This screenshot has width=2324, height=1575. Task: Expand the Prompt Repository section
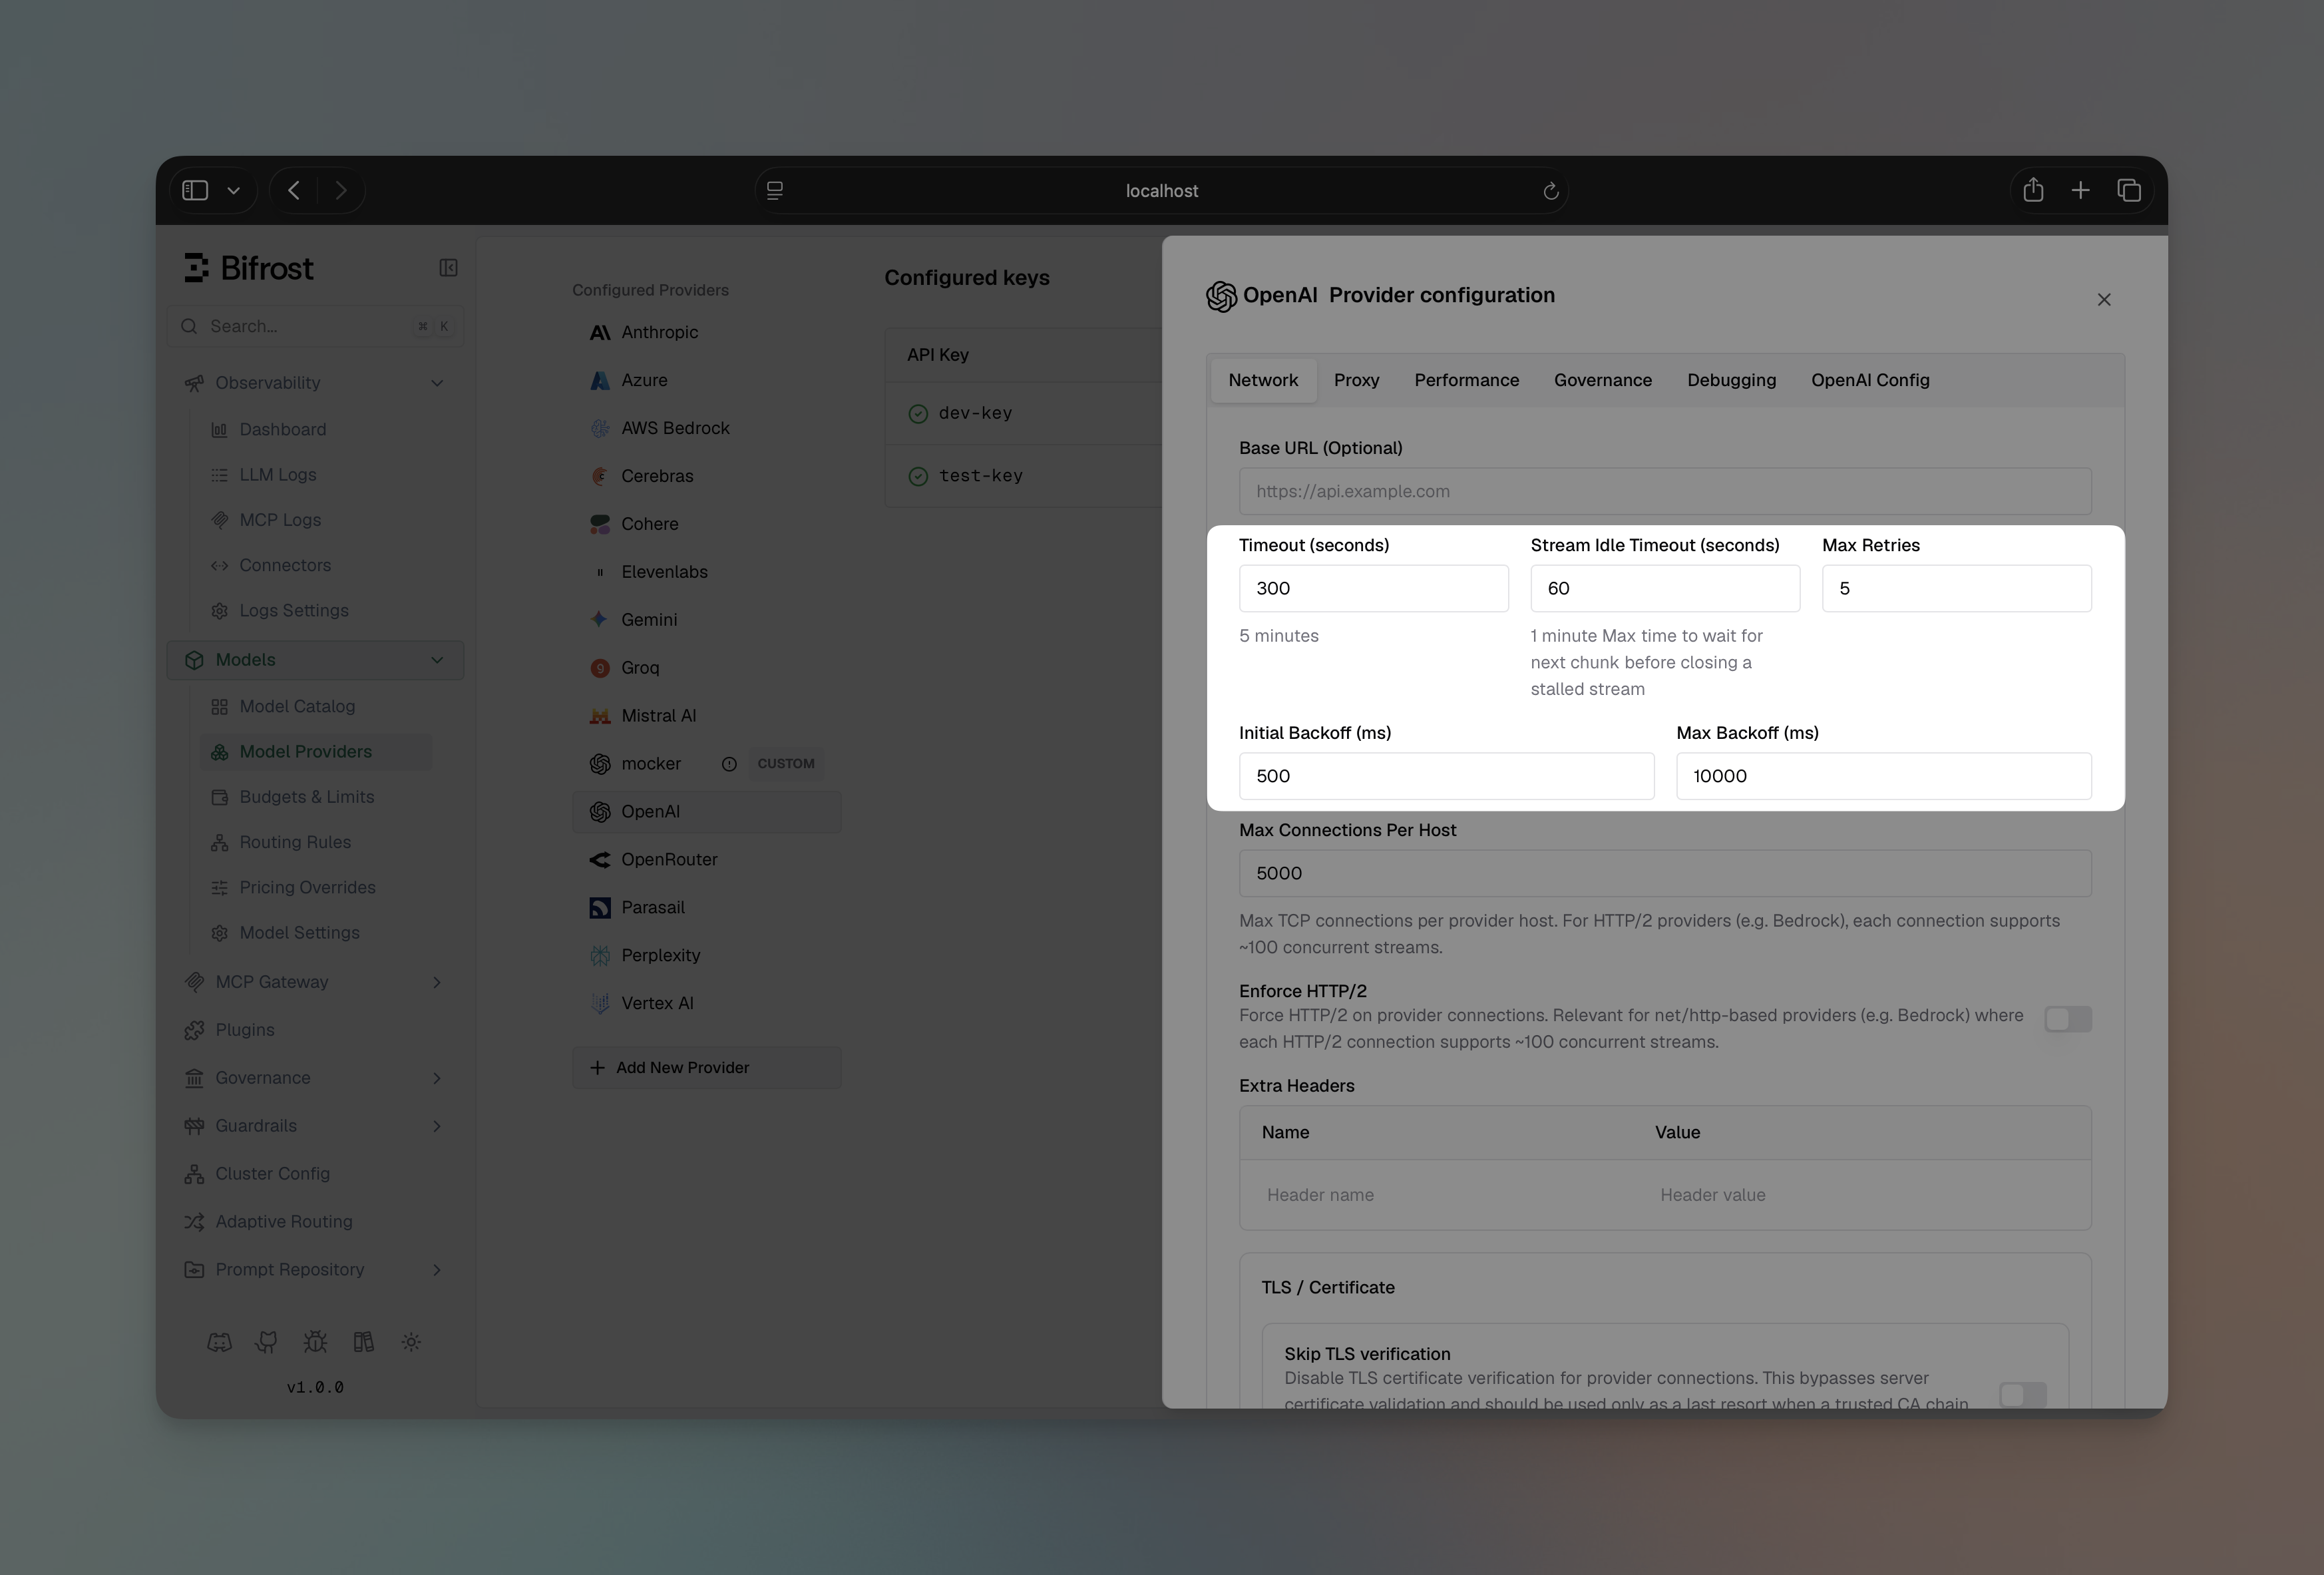pos(315,1270)
